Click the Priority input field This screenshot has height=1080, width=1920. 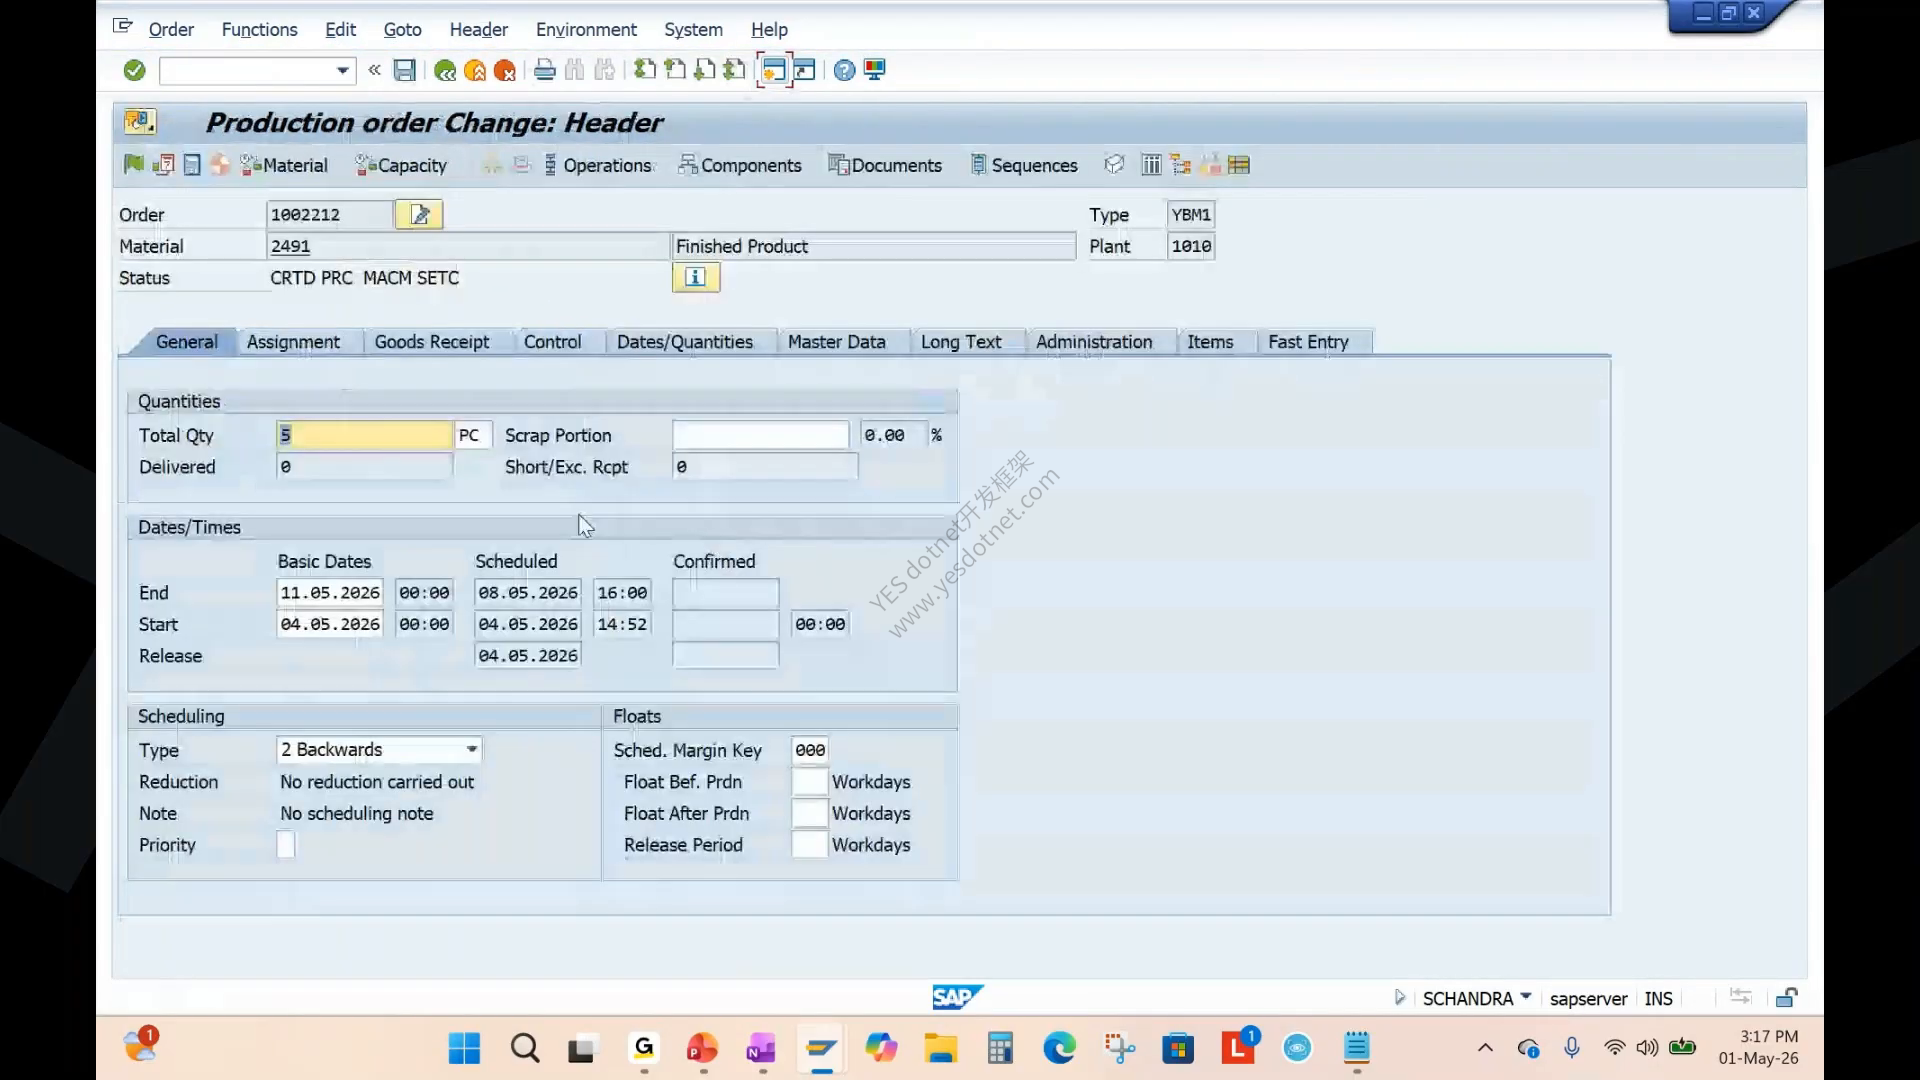286,845
